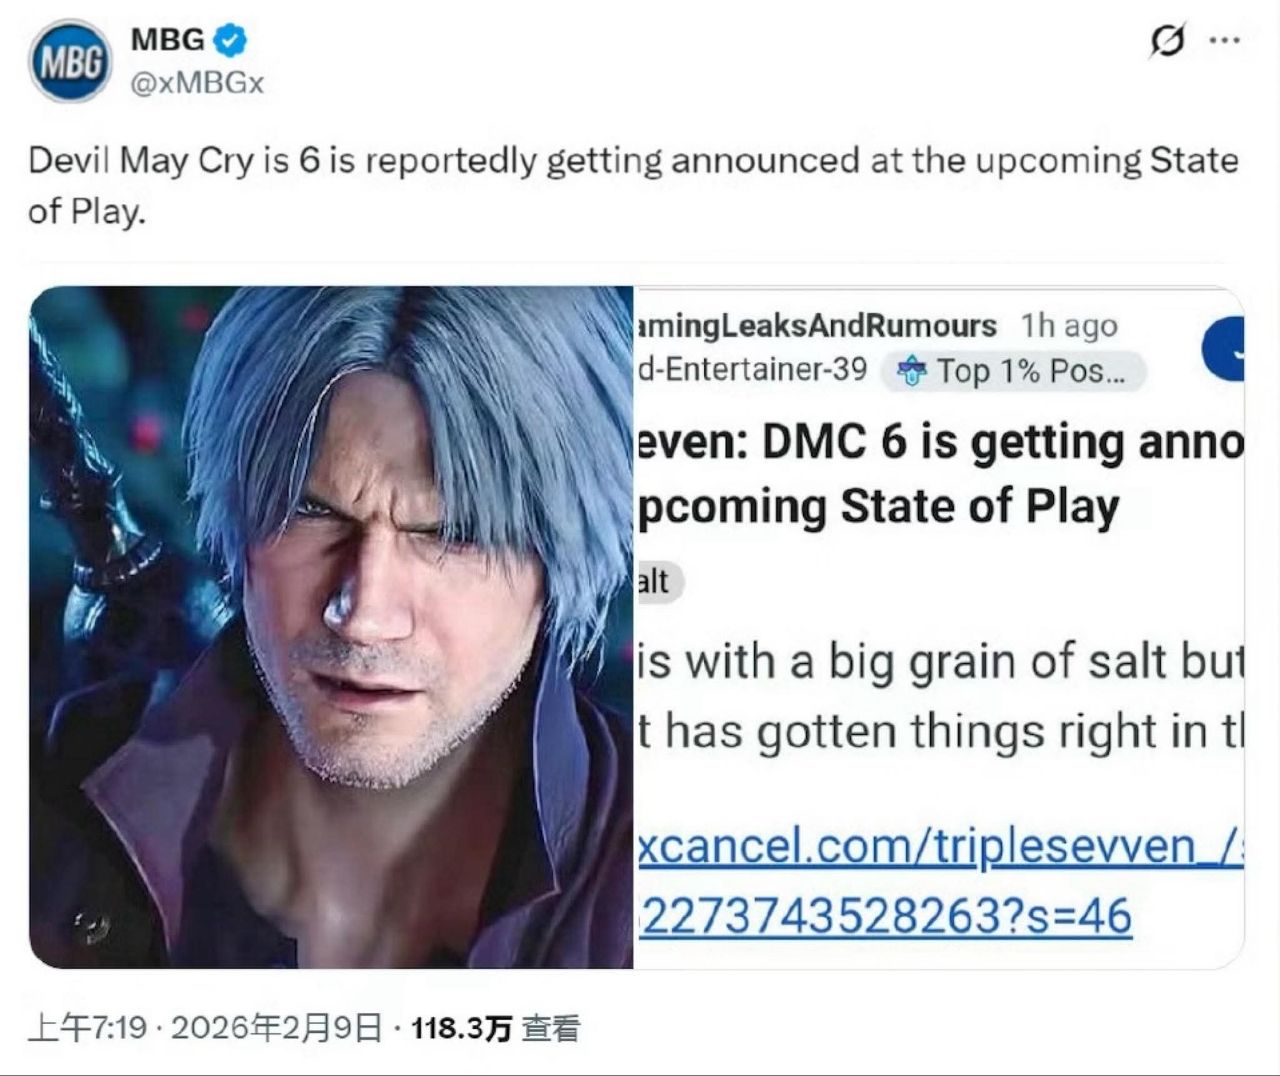Click the '1h ago' post time
The width and height of the screenshot is (1280, 1076).
1068,326
